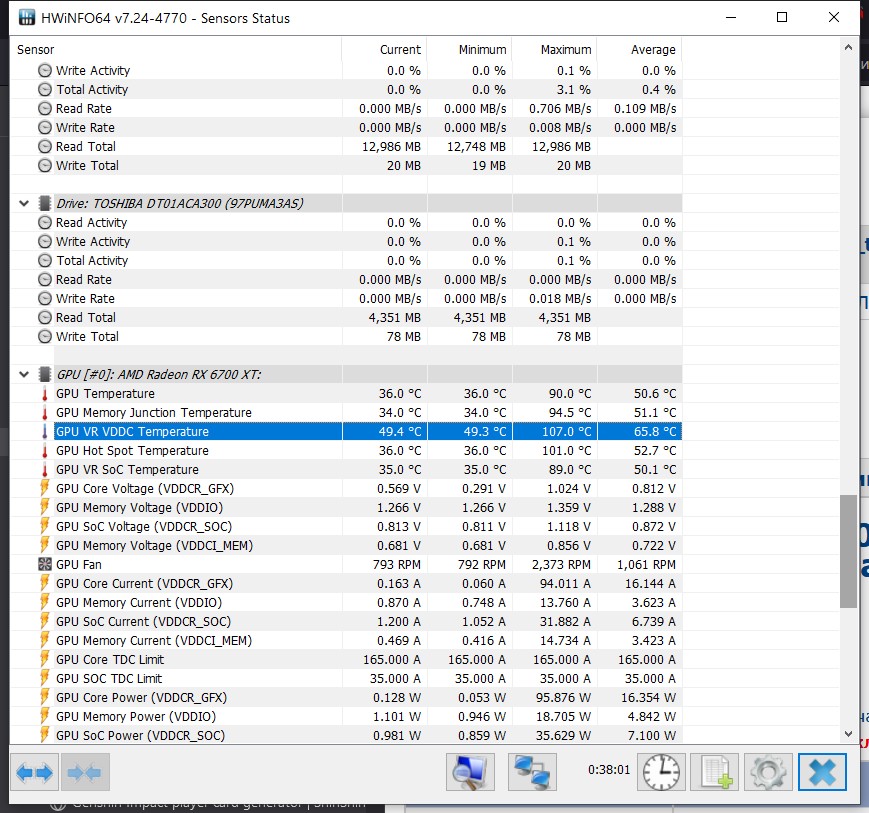The height and width of the screenshot is (813, 869).
Task: Click the TOSHIBA Read Activity clock icon
Action: (45, 222)
